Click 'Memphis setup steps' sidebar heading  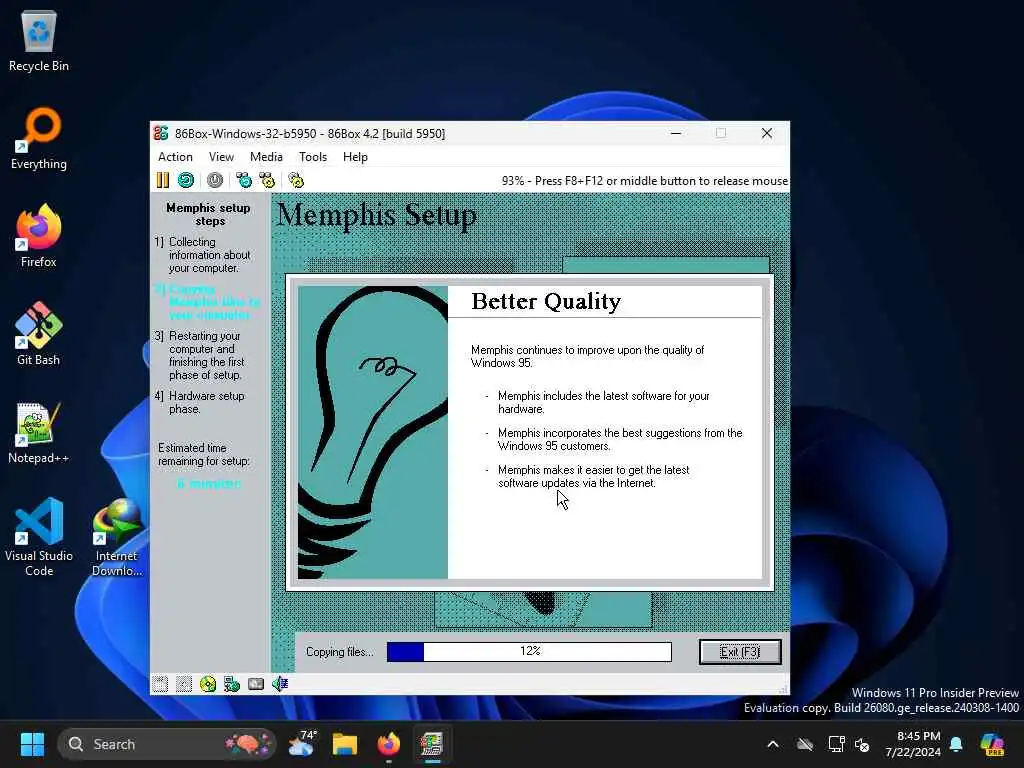[208, 214]
